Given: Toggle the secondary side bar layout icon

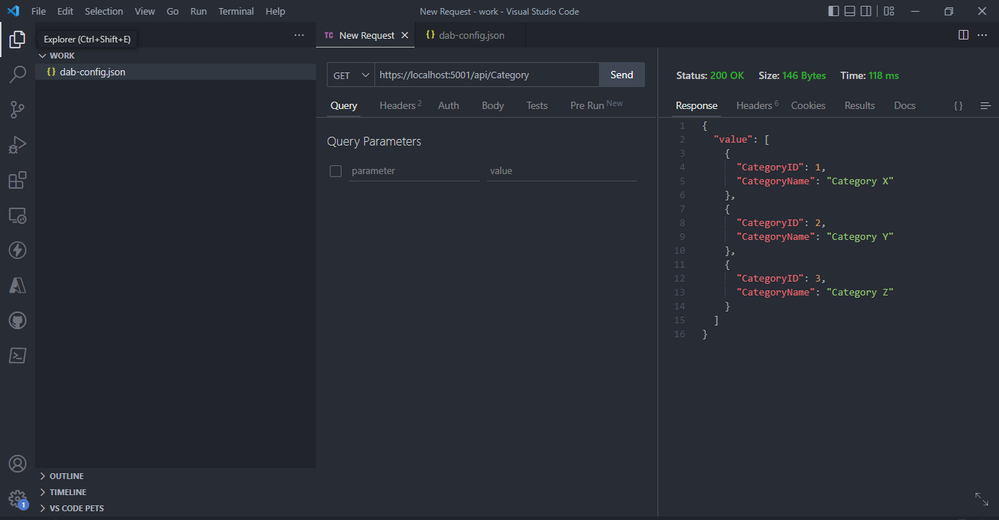Looking at the screenshot, I should click(x=866, y=11).
